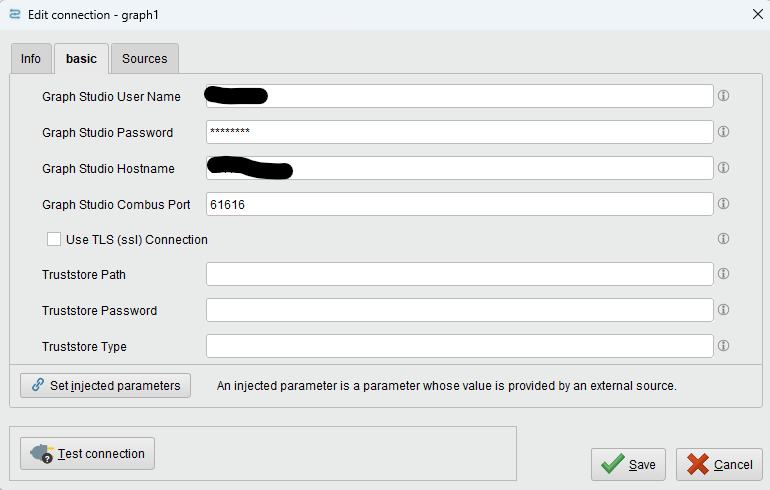The image size is (770, 490).
Task: Select the basic tab
Action: click(82, 59)
